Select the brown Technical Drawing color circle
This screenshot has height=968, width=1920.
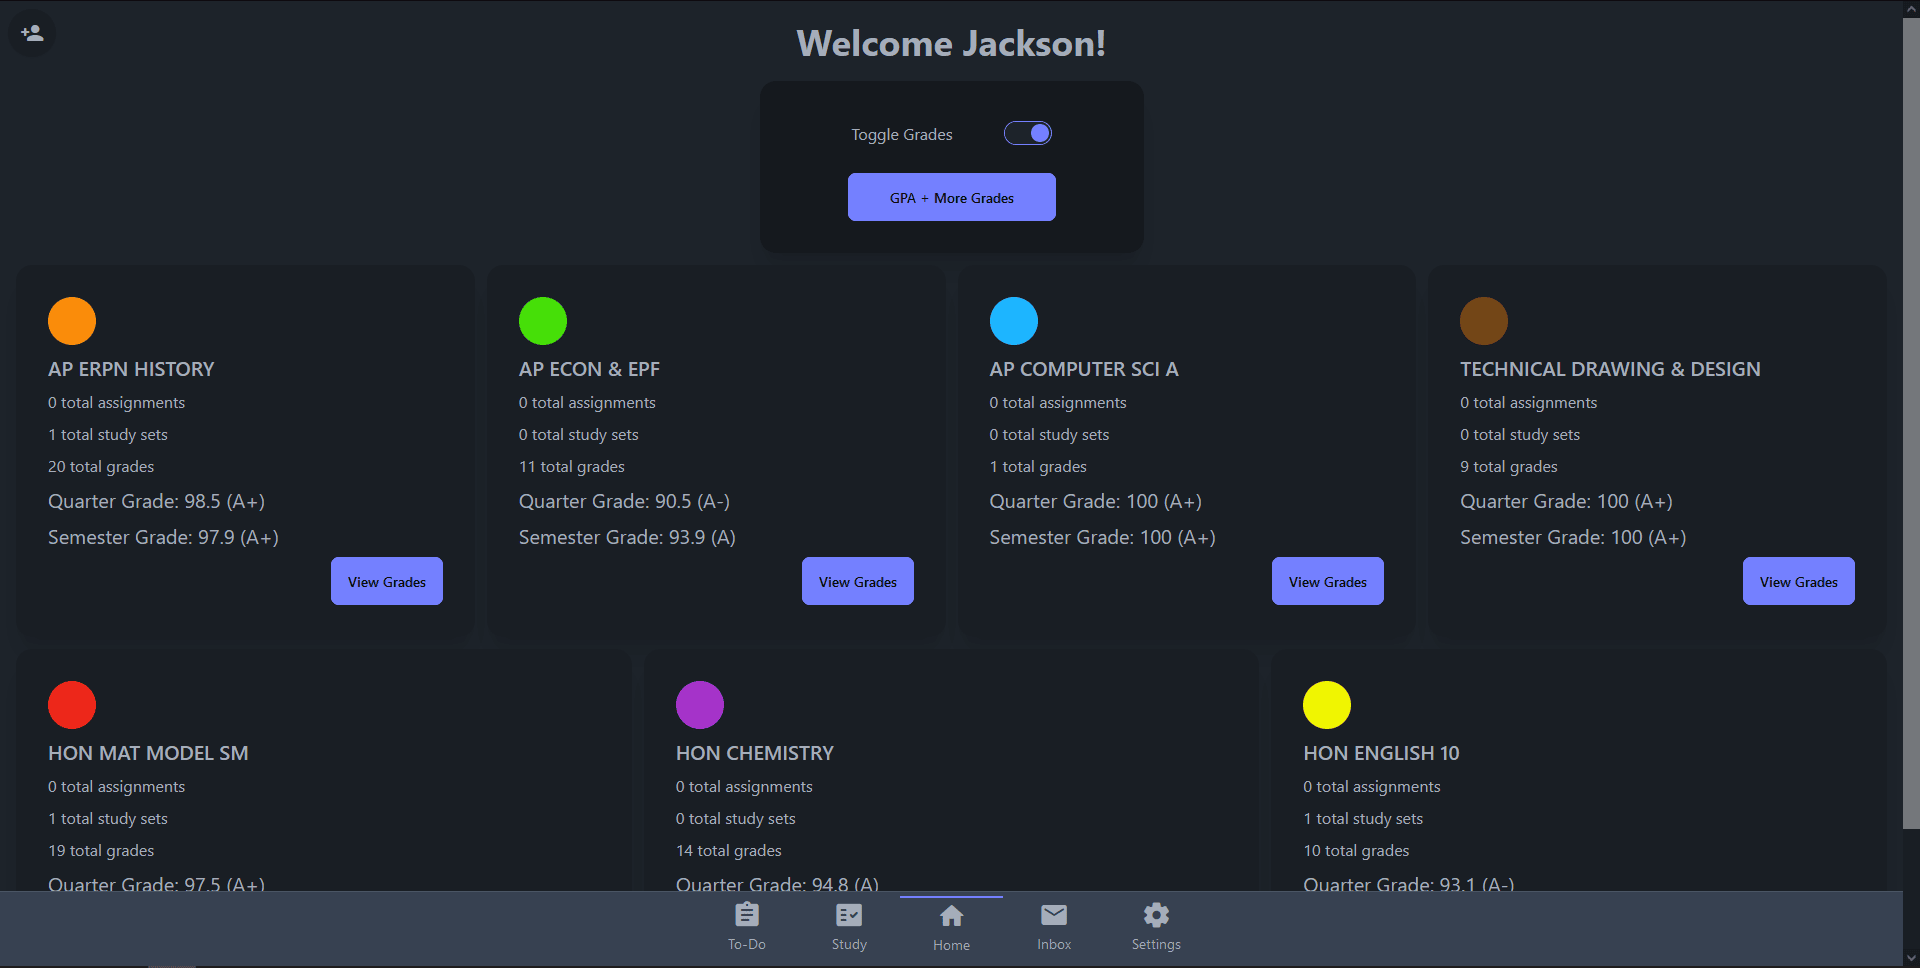click(x=1484, y=321)
